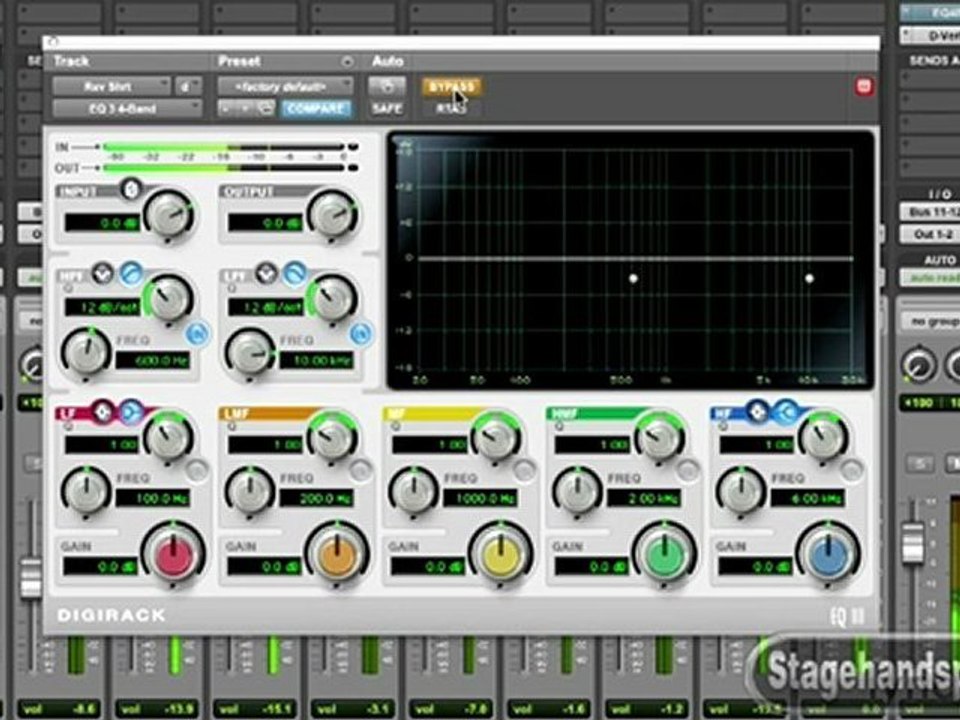Viewport: 960px width, 720px height.
Task: Click the OUT meter clip indicator
Action: (353, 168)
